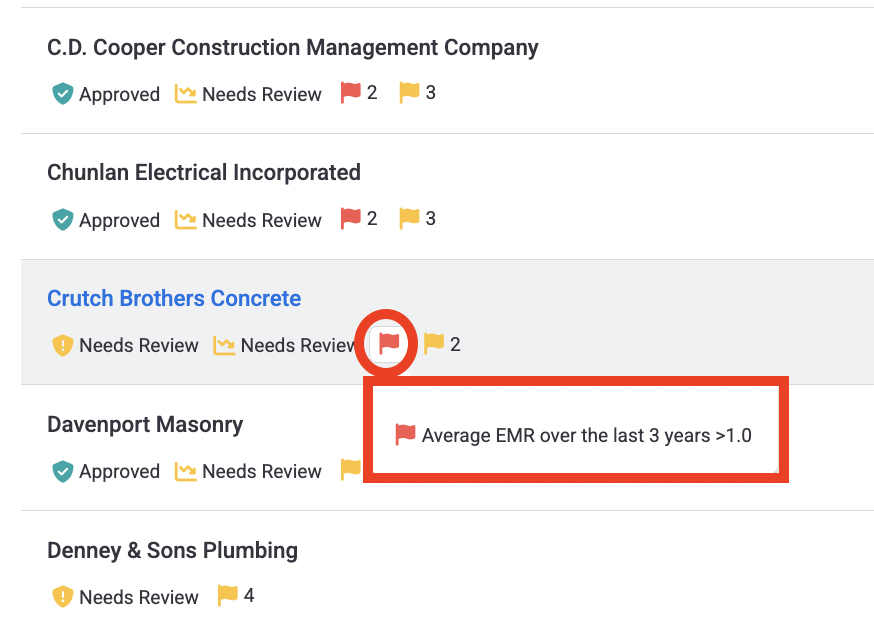
Task: Open the Davenport Masonry company entry
Action: pos(145,425)
